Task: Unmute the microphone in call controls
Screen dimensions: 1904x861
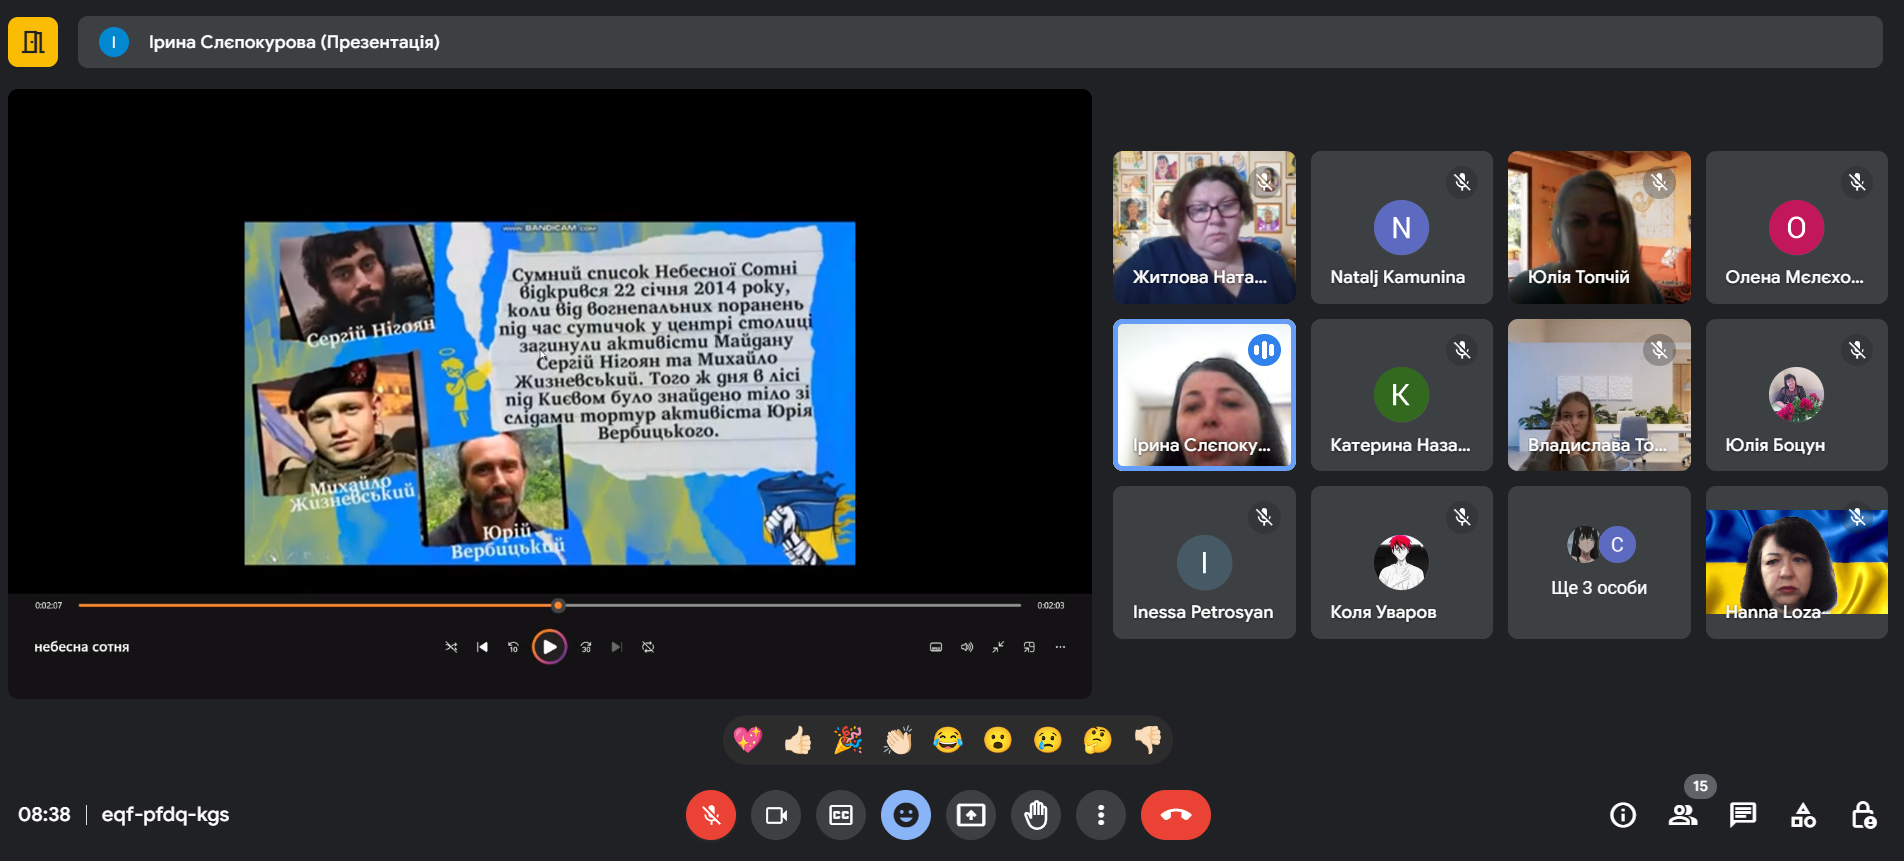Action: click(x=710, y=815)
